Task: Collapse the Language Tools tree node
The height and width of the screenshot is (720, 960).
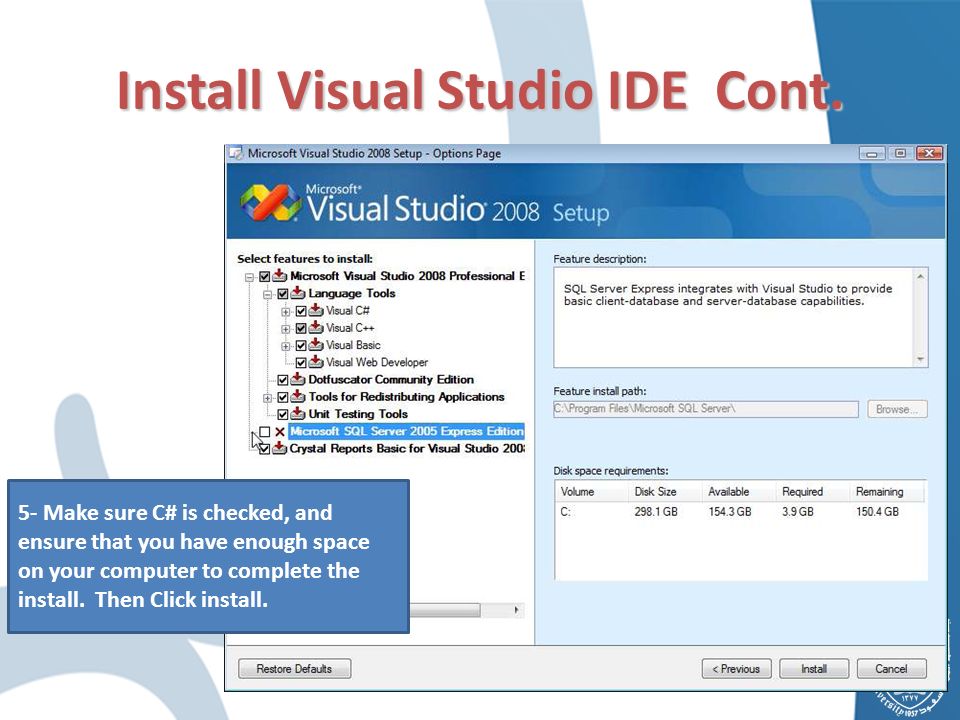Action: point(268,294)
